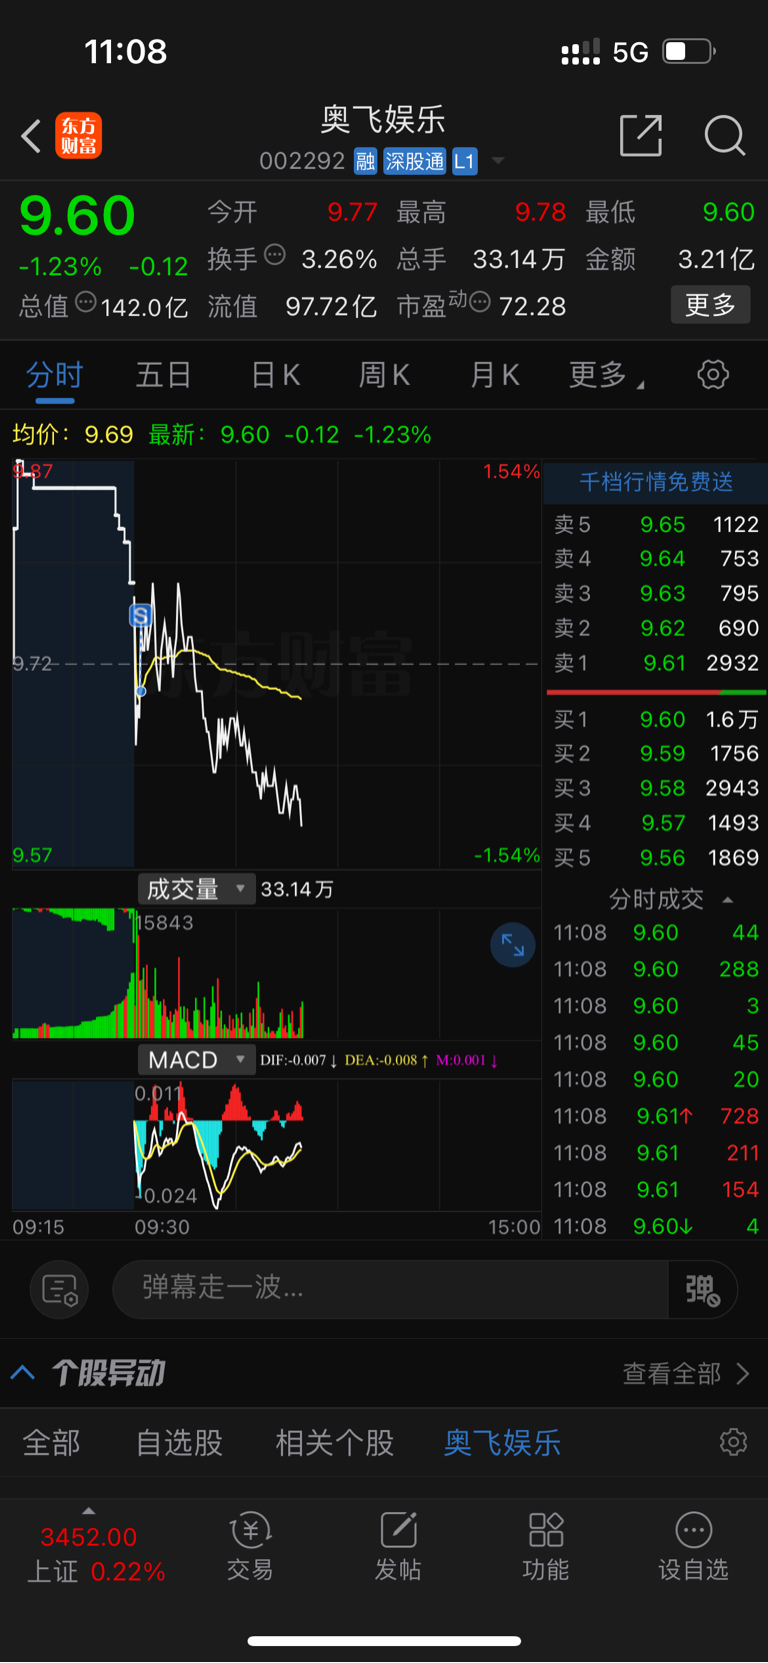This screenshot has width=768, height=1663.
Task: Tap the info icon next to 市盈
Action: [x=480, y=302]
